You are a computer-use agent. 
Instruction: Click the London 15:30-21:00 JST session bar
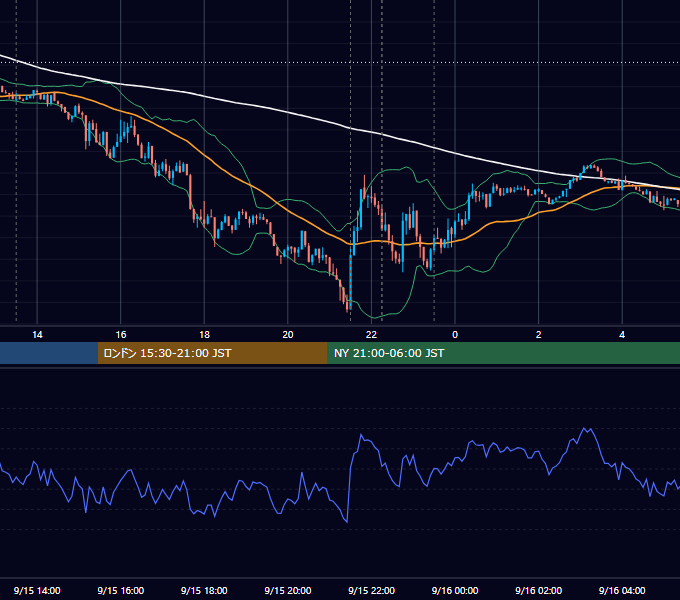click(x=212, y=353)
